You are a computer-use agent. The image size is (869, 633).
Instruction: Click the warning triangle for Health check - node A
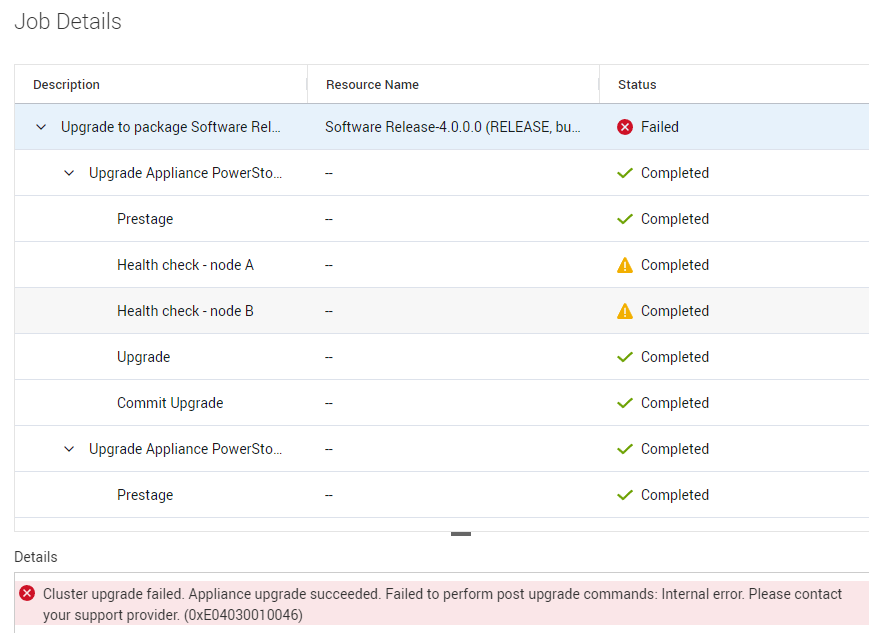point(624,264)
